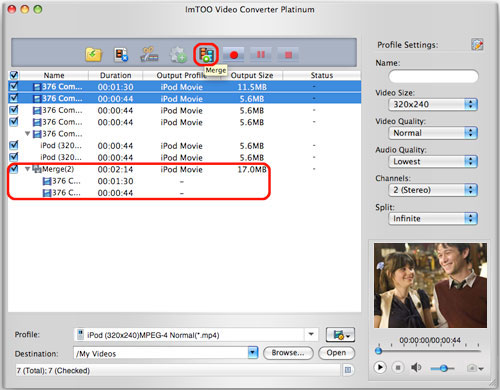Click the Output Size column header

point(252,75)
